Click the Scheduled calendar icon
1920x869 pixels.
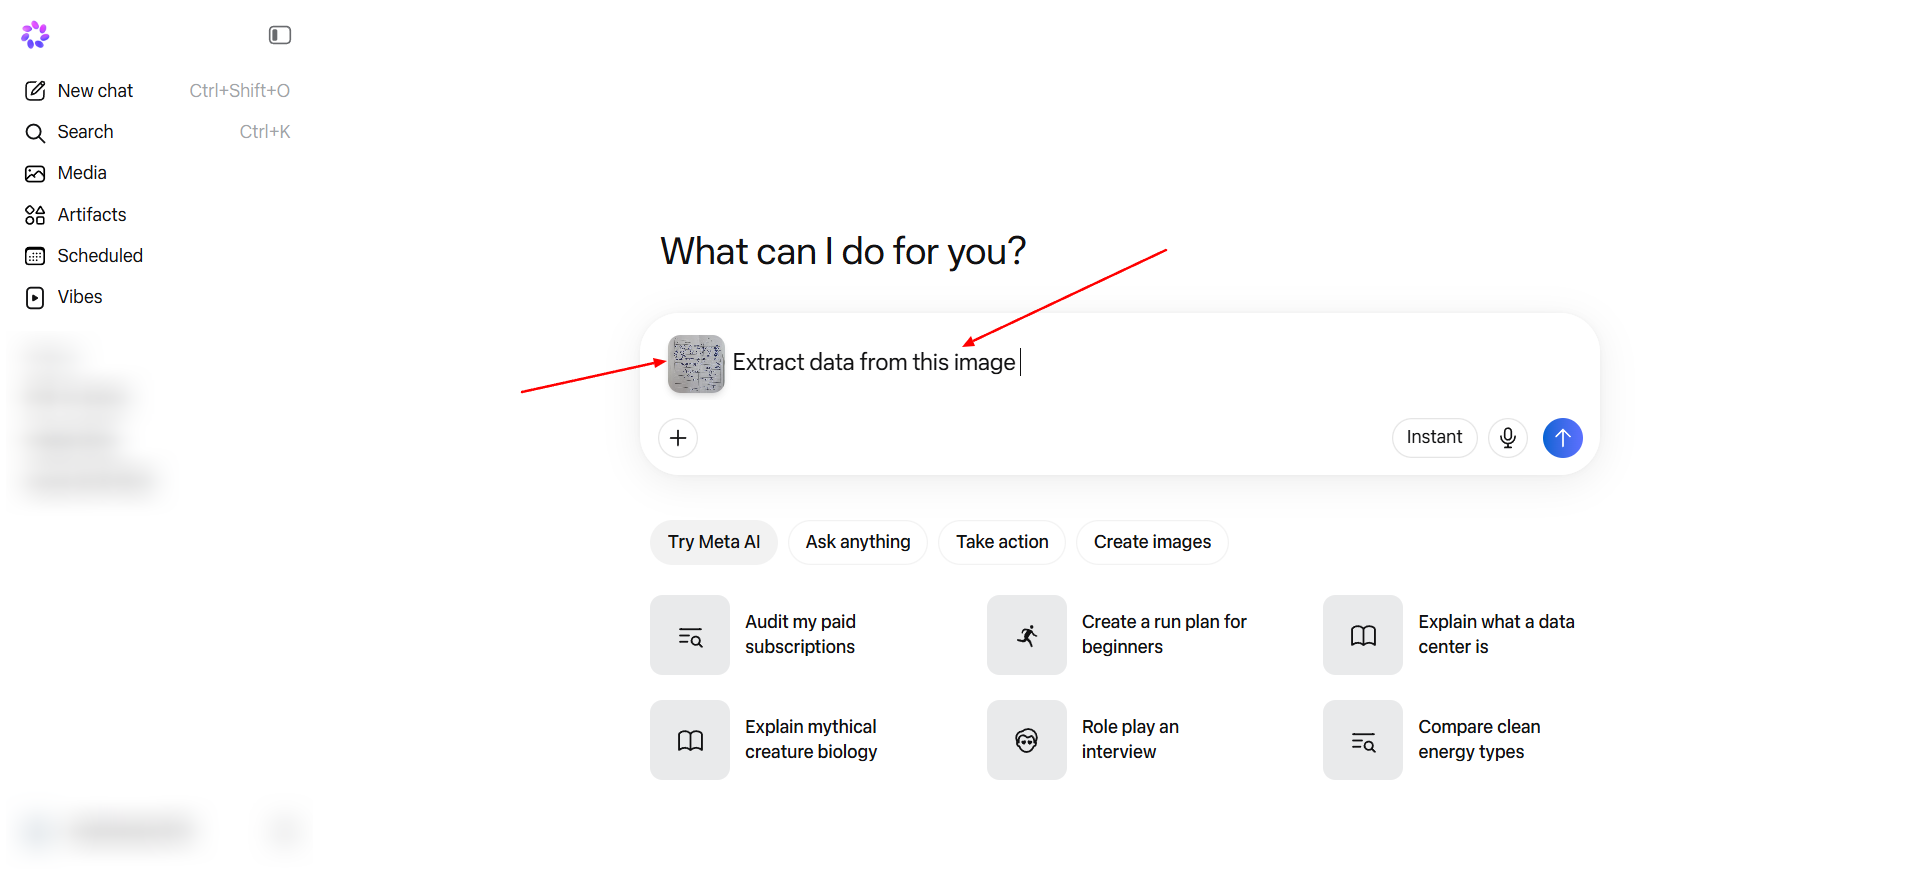35,256
